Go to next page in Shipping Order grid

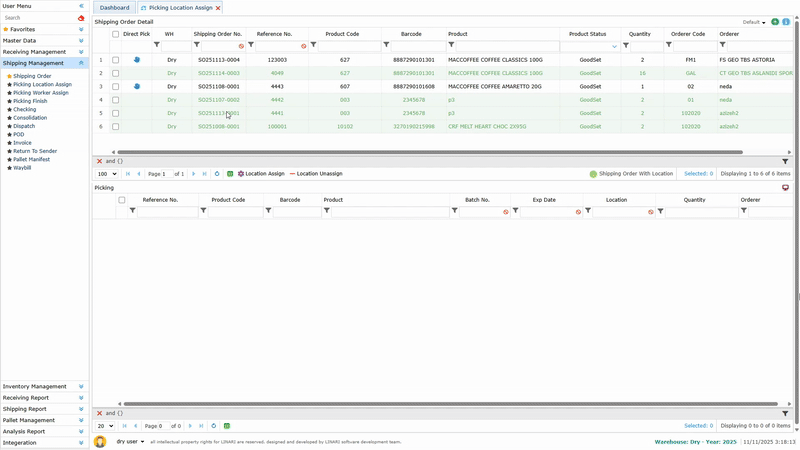coord(192,174)
